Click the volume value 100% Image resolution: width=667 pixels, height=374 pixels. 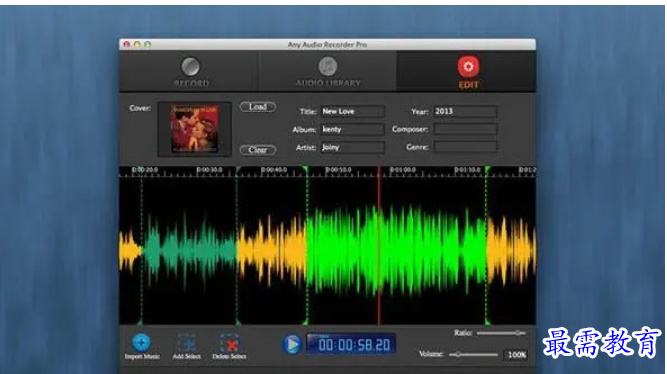(x=516, y=354)
